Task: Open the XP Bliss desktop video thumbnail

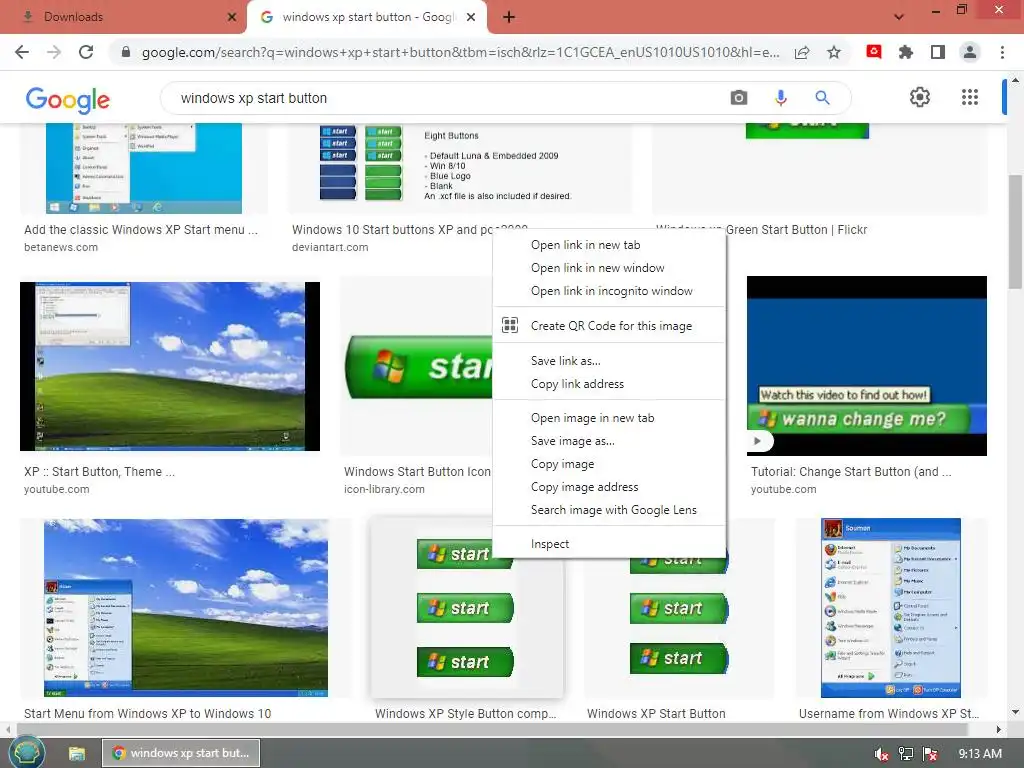Action: [170, 366]
